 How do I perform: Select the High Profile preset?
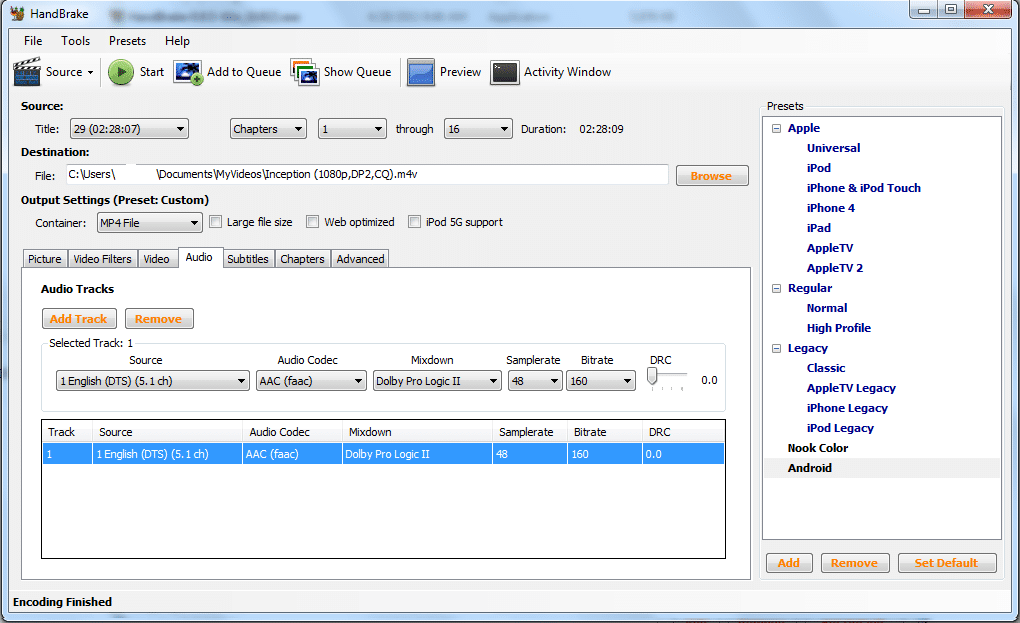839,328
